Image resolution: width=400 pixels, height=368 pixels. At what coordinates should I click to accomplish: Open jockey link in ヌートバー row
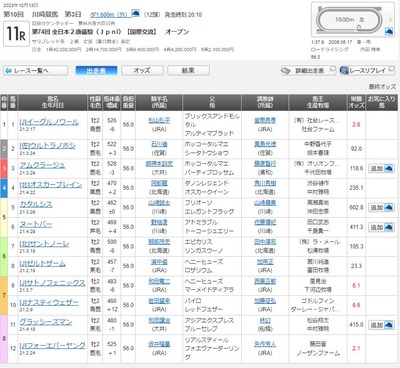pos(159,223)
